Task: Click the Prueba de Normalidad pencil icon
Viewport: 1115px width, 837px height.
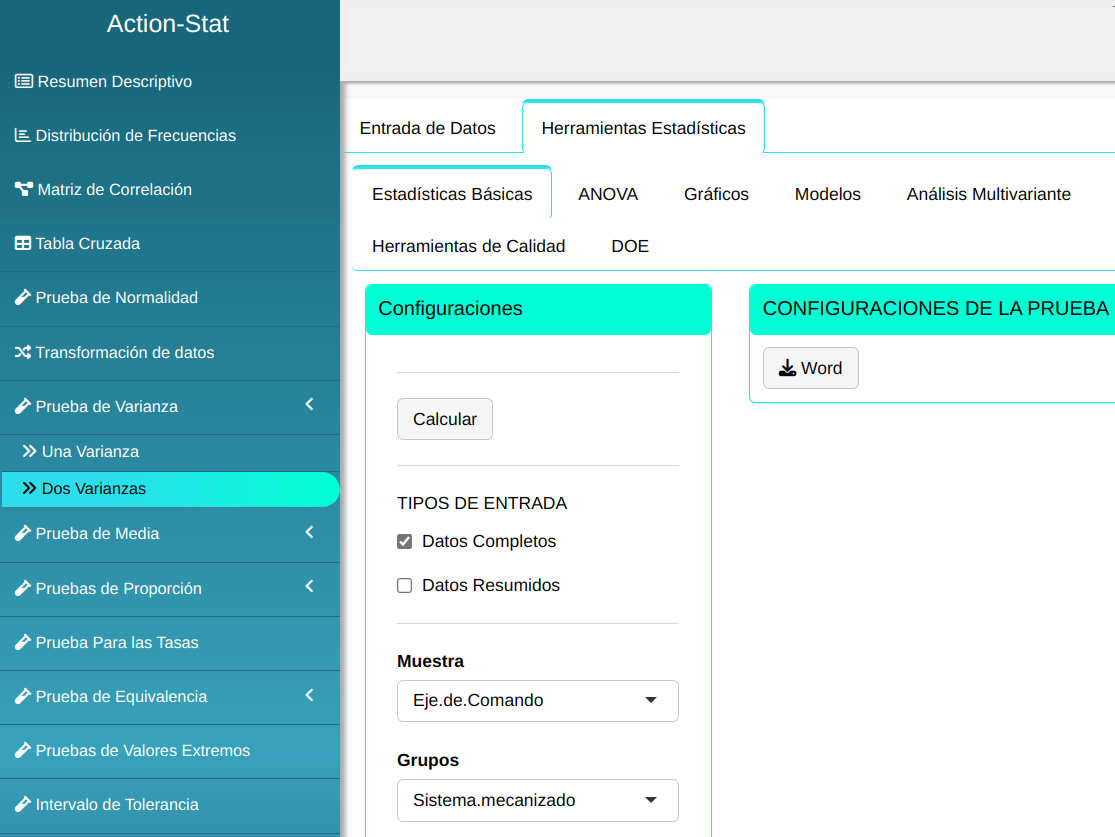Action: 22,297
